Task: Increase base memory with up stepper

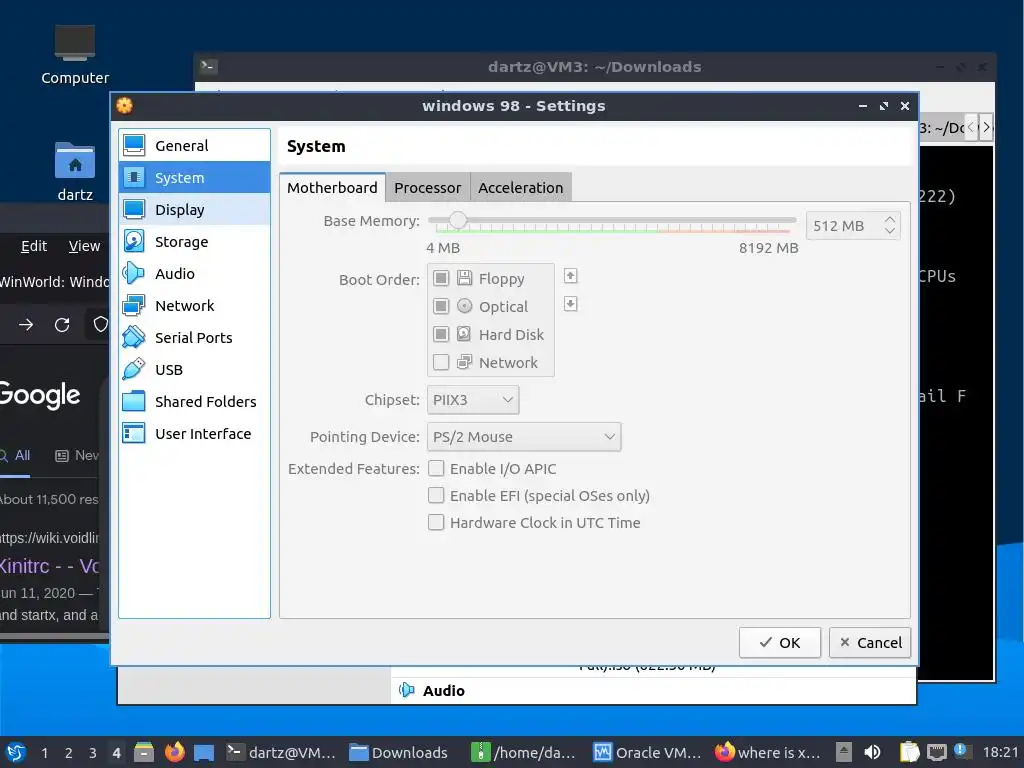Action: click(x=889, y=220)
